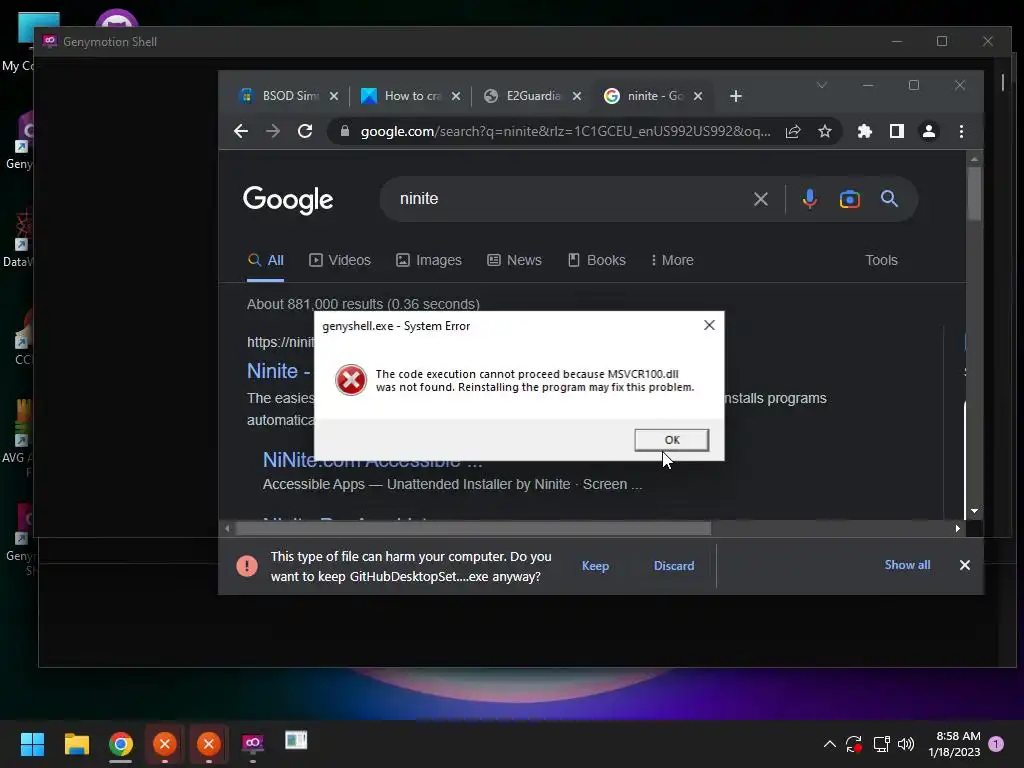1024x768 pixels.
Task: Open the clock showing 8:58 AM
Action: pyautogui.click(x=954, y=744)
